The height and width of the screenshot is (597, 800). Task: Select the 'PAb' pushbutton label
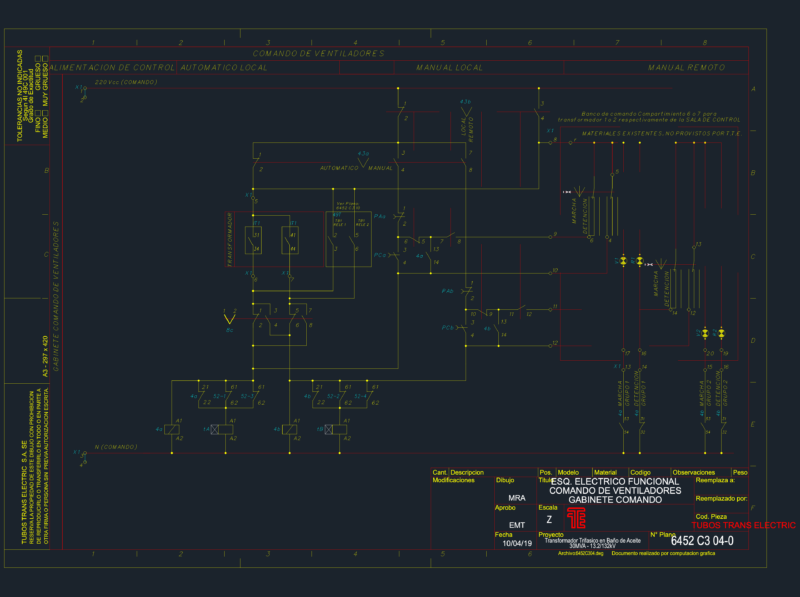tap(447, 291)
